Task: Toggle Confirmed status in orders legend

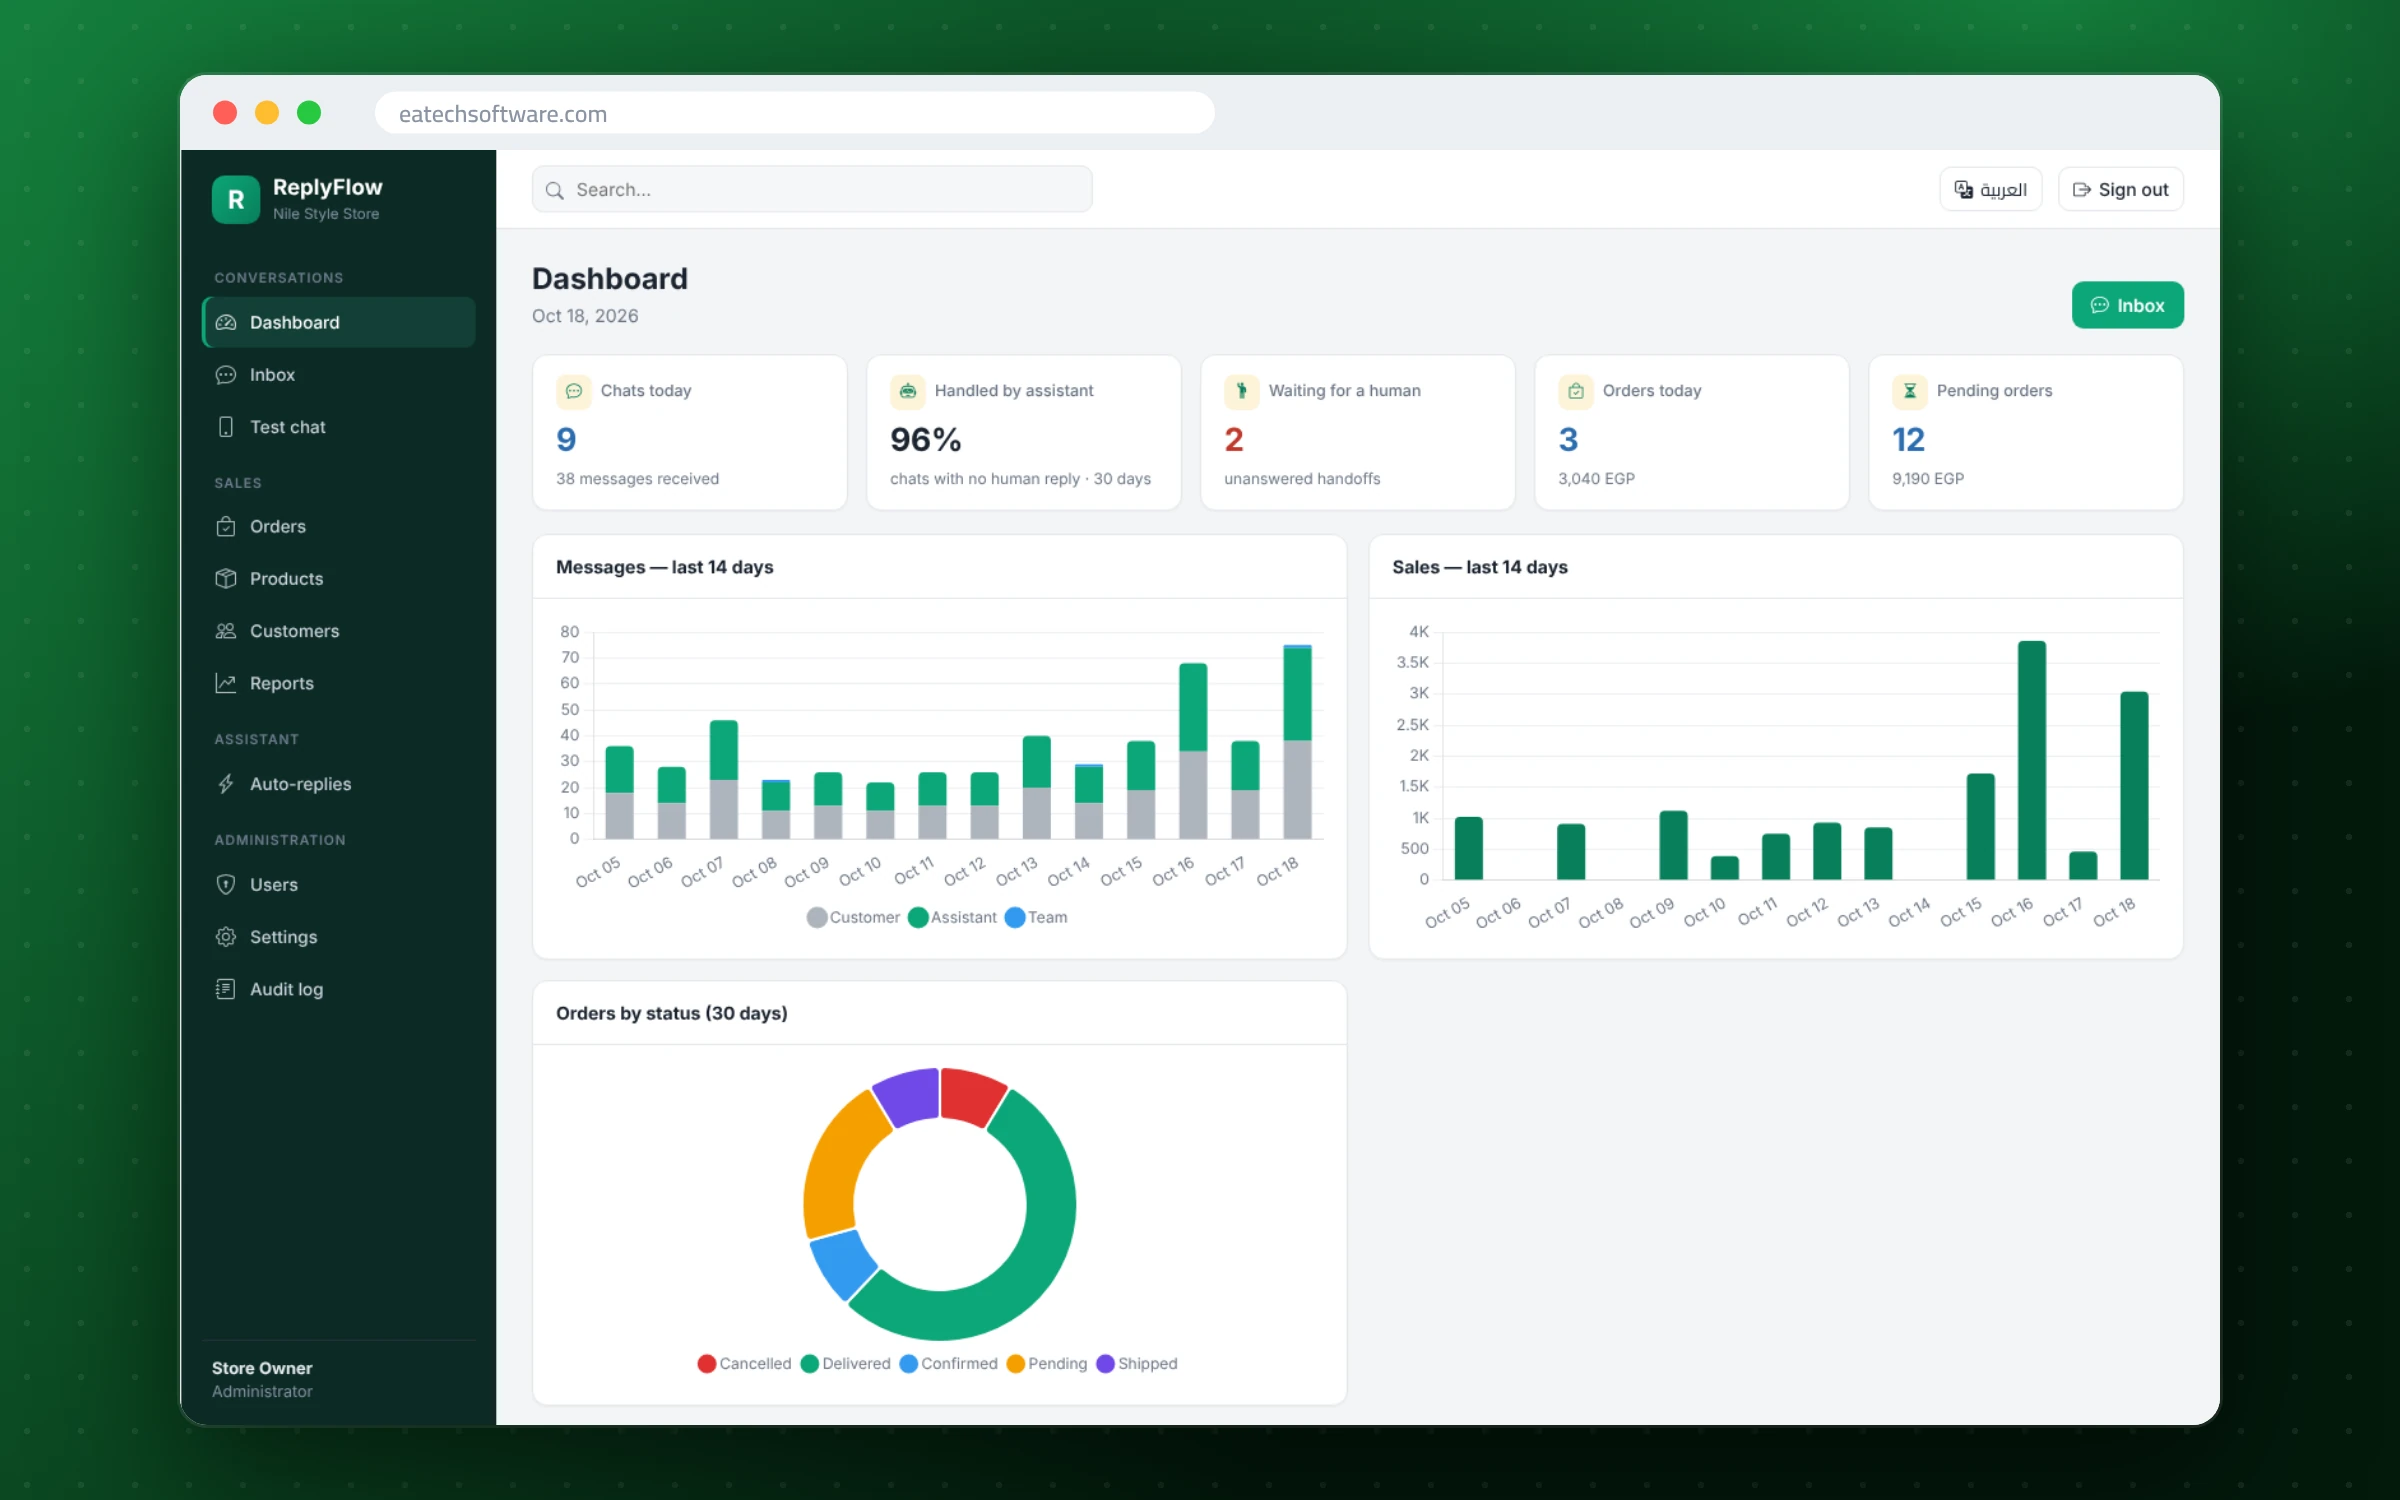Action: point(948,1363)
